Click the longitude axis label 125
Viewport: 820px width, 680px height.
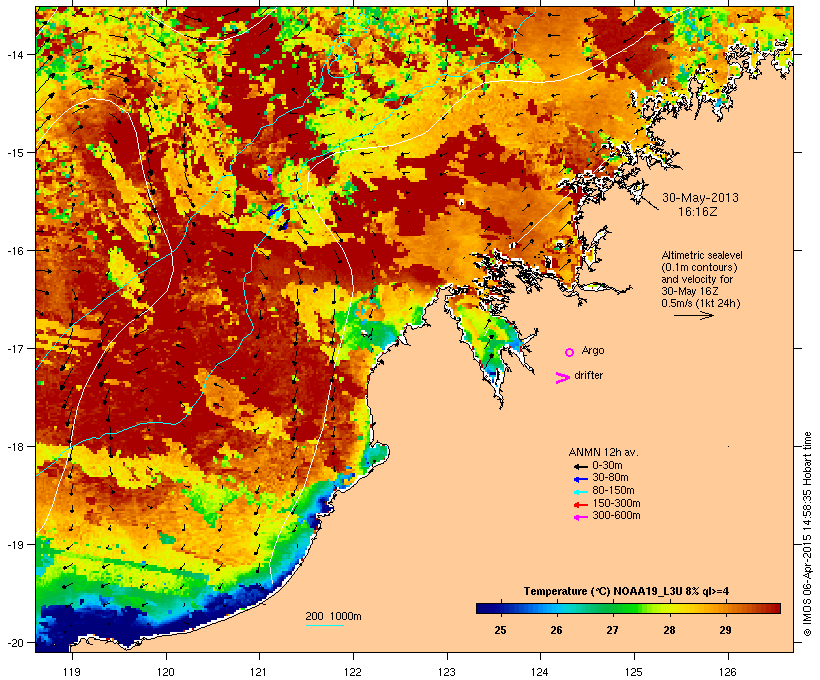(634, 672)
